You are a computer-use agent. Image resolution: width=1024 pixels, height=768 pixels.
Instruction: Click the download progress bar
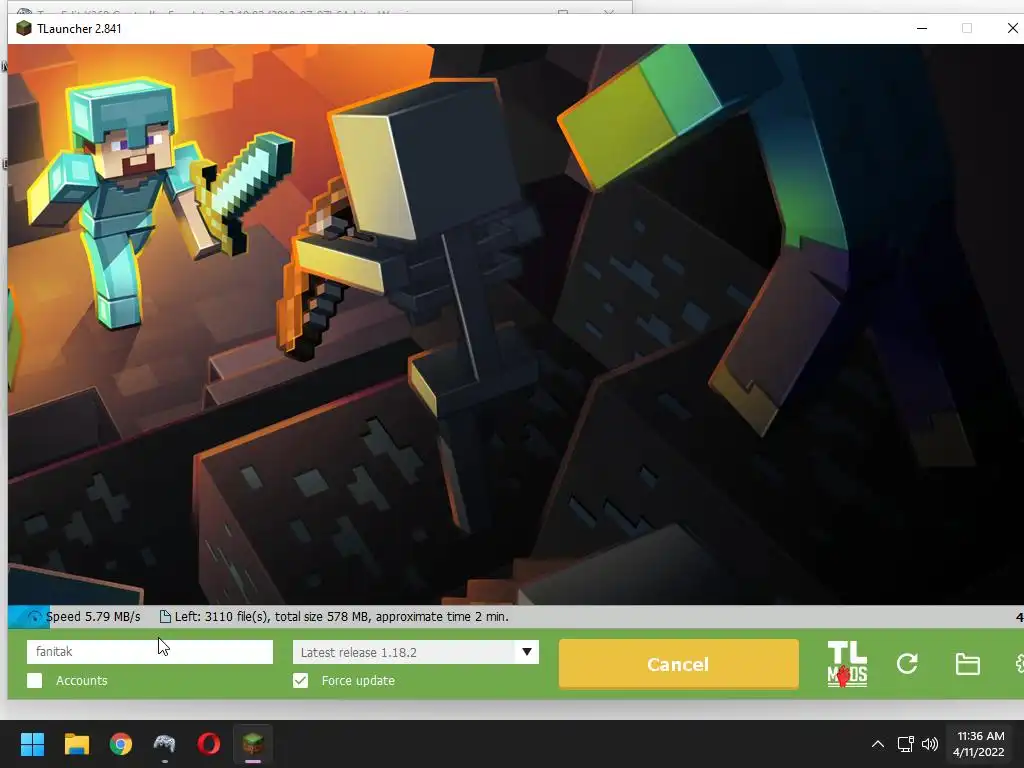pos(516,616)
